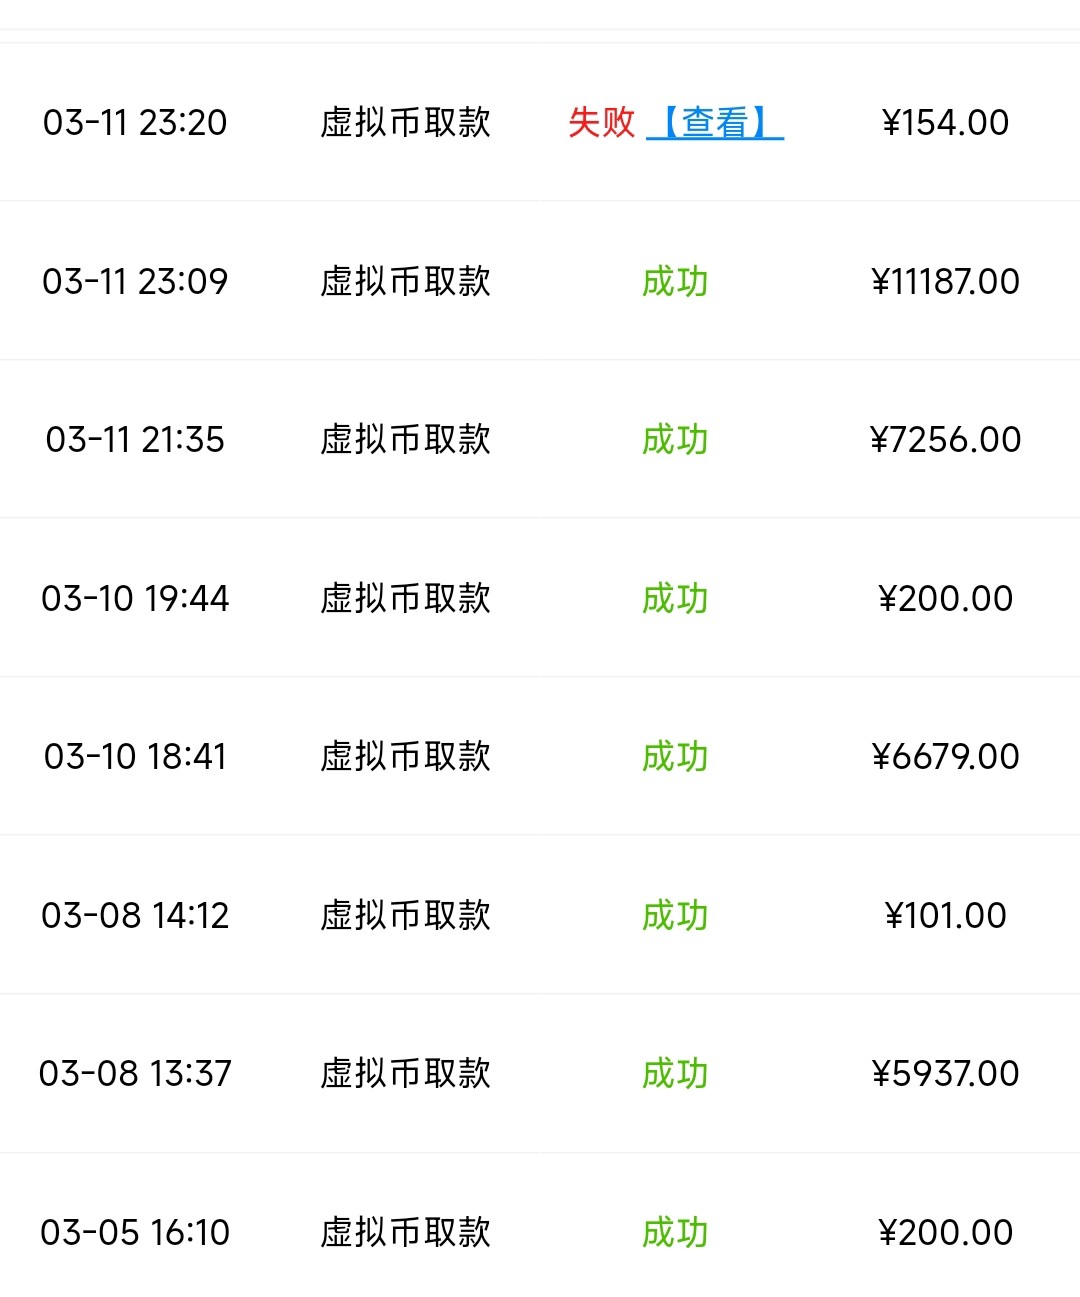1080x1297 pixels.
Task: Tap the 03-11 23:20 timestamp
Action: 135,123
